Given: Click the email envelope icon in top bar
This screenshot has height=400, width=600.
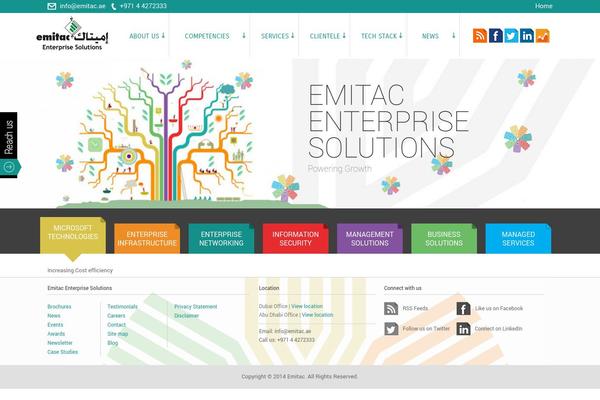Looking at the screenshot, I should (52, 6).
